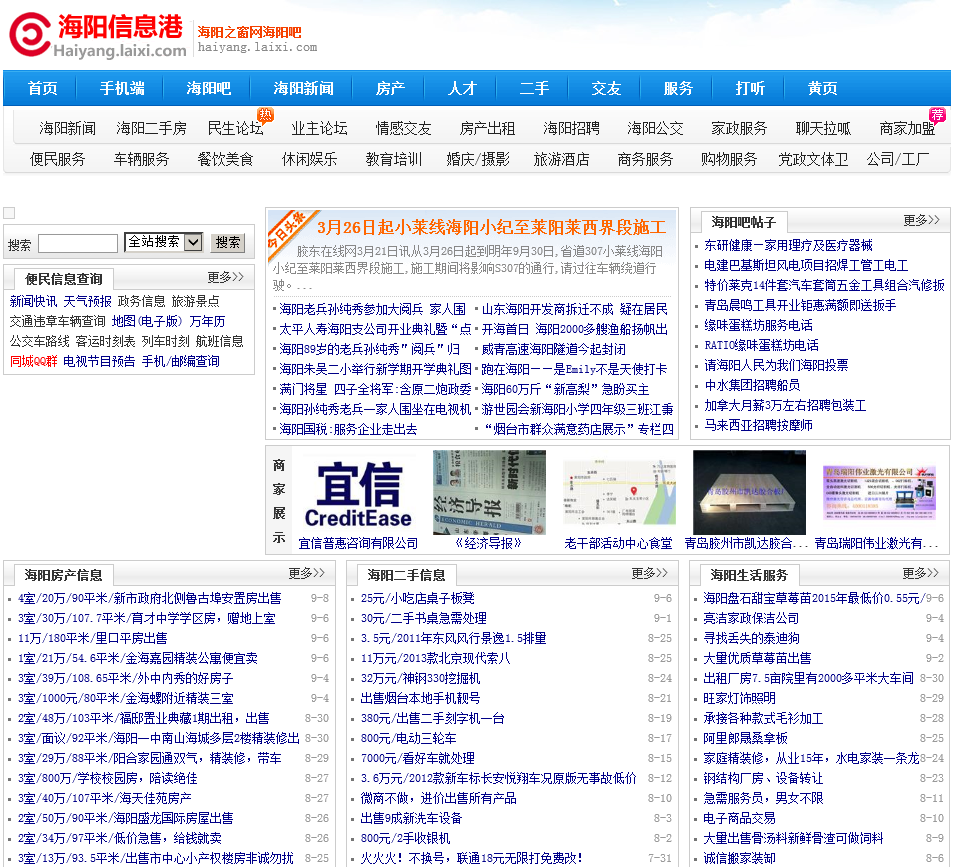Expand 更多 in 海阳吧帖子 panel
The image size is (954, 867).
(x=921, y=220)
